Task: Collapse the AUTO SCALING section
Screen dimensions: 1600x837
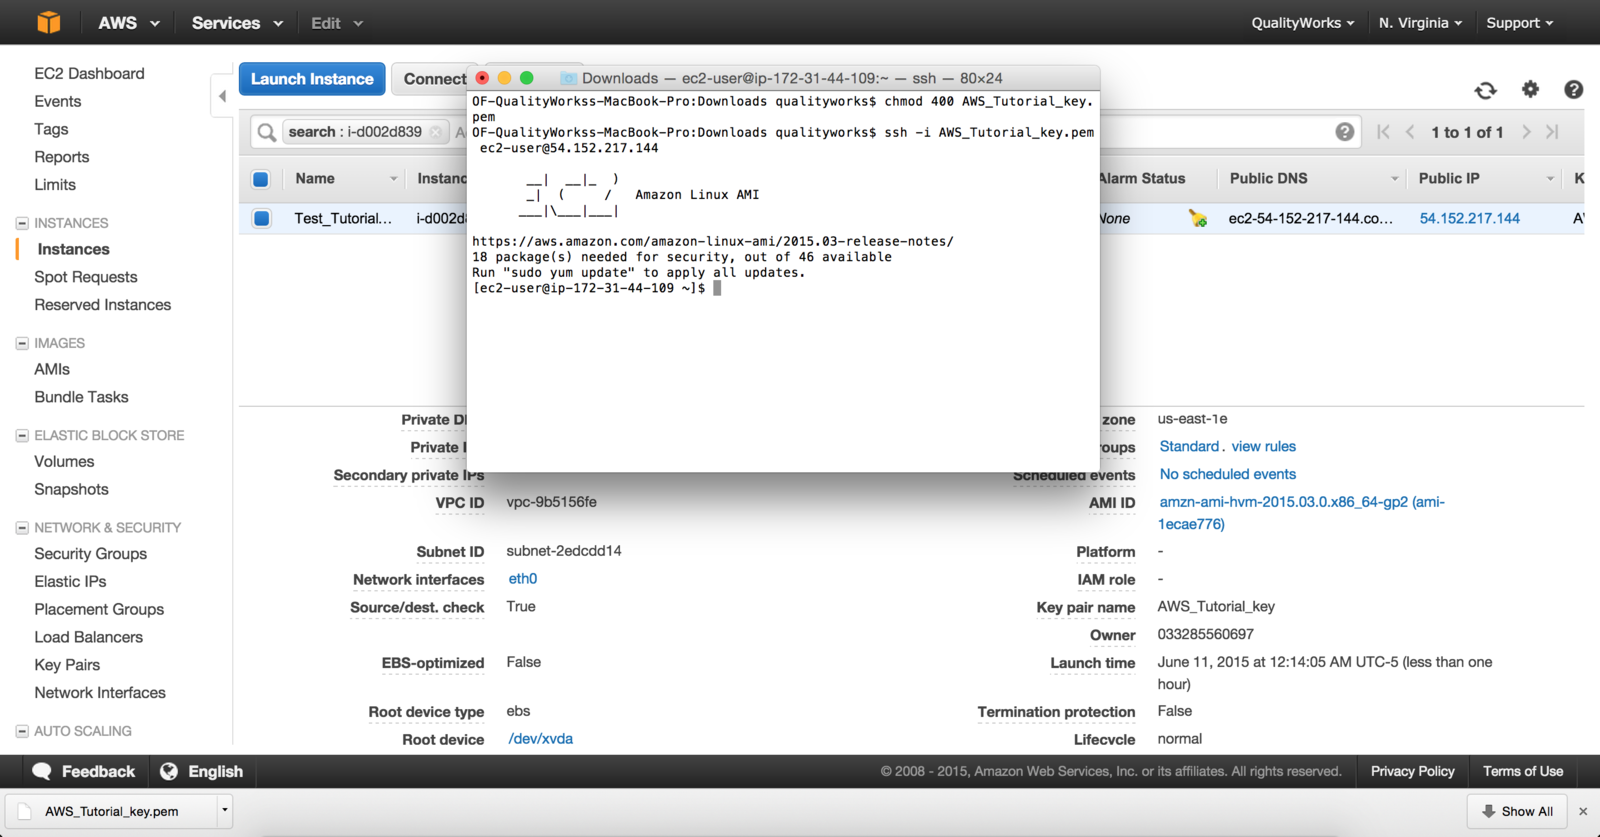Action: [x=22, y=731]
